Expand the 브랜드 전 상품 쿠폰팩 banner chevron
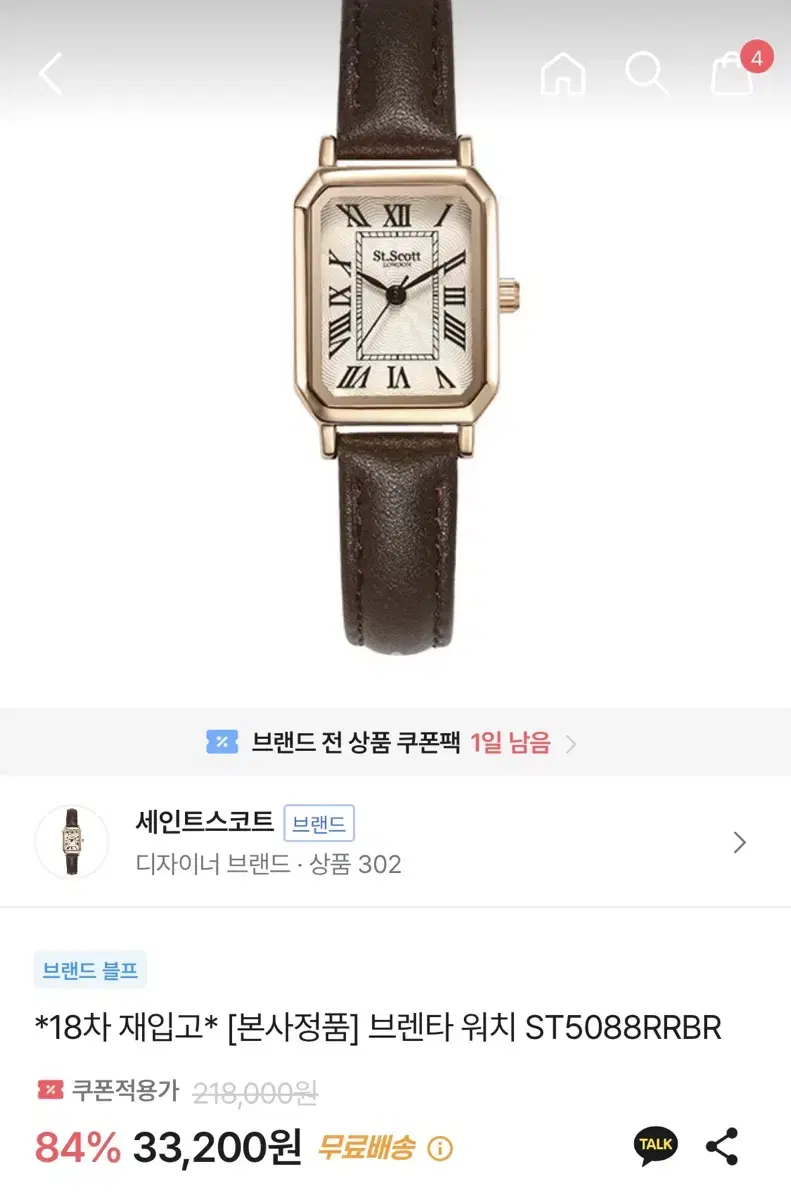This screenshot has height=1200, width=791. (x=571, y=743)
